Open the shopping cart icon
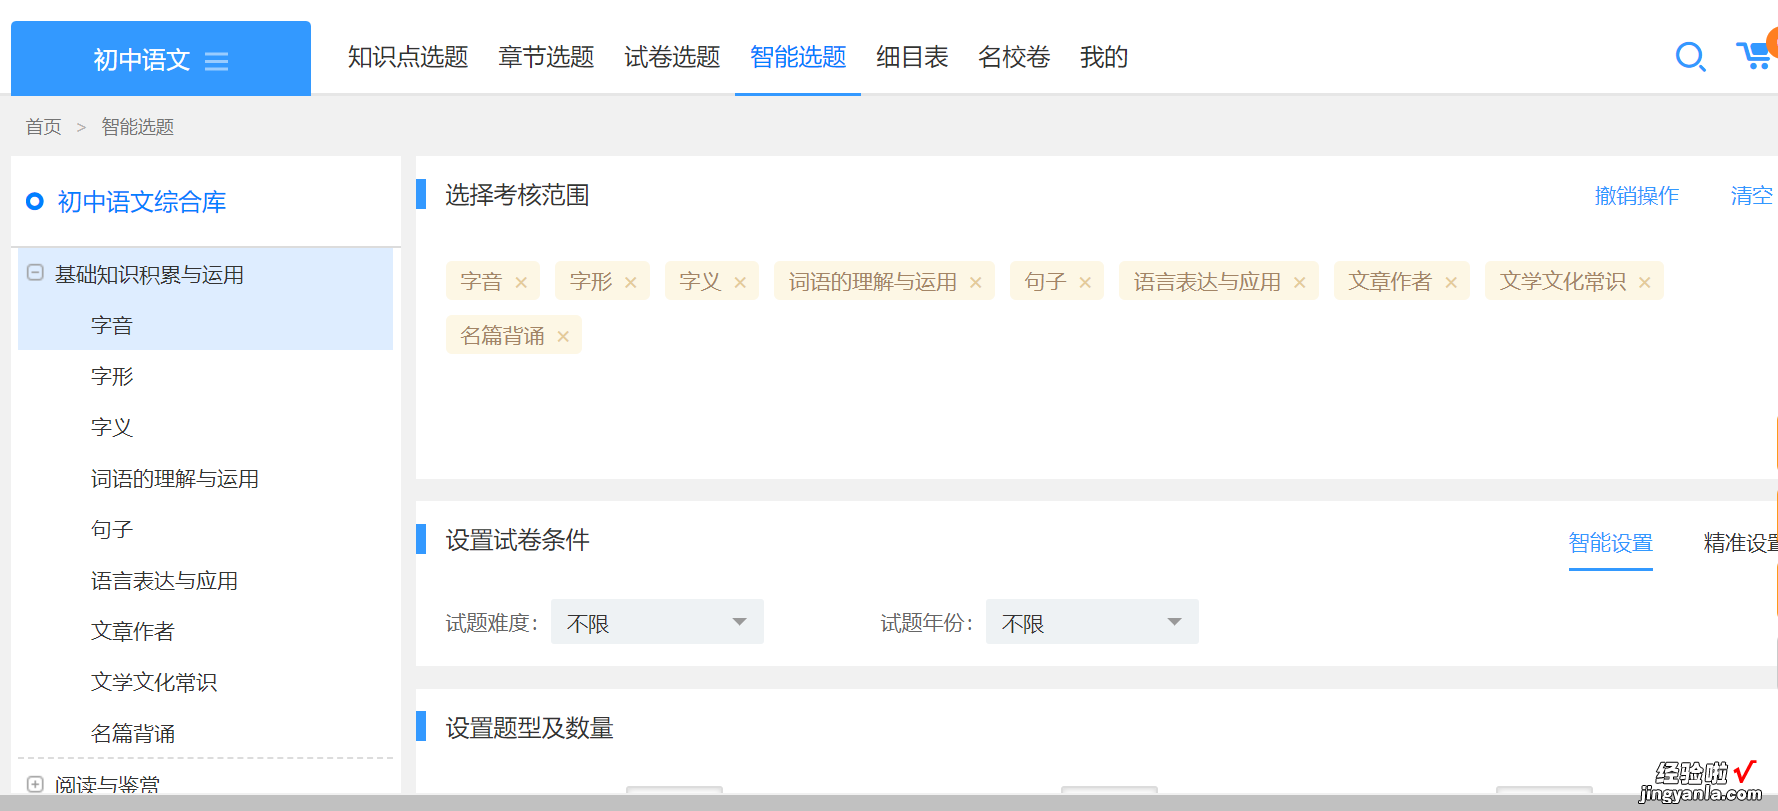 coord(1755,56)
